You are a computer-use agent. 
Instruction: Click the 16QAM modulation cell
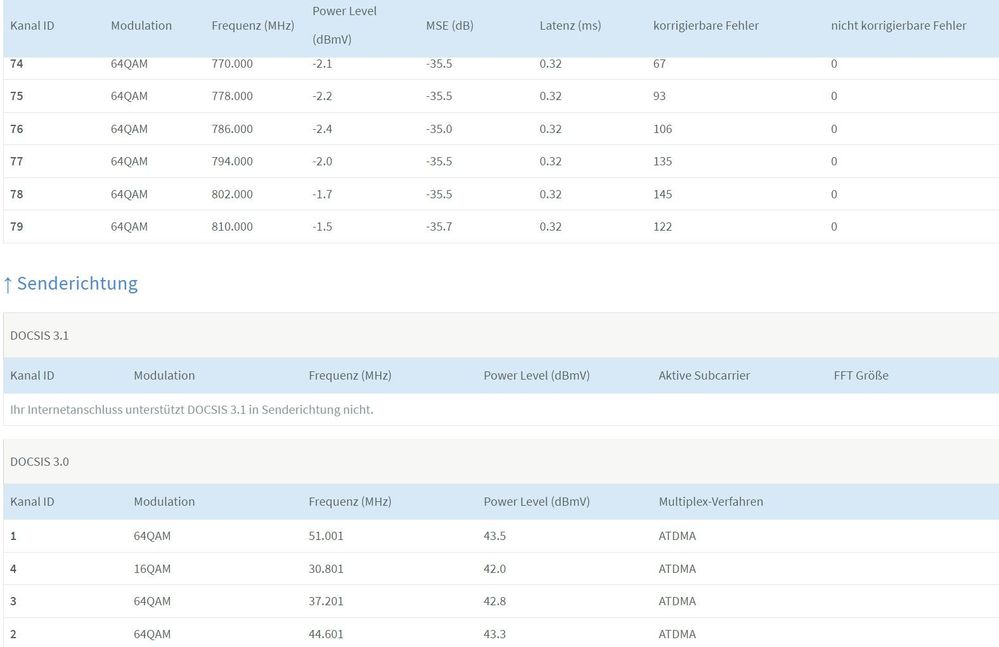(x=152, y=569)
